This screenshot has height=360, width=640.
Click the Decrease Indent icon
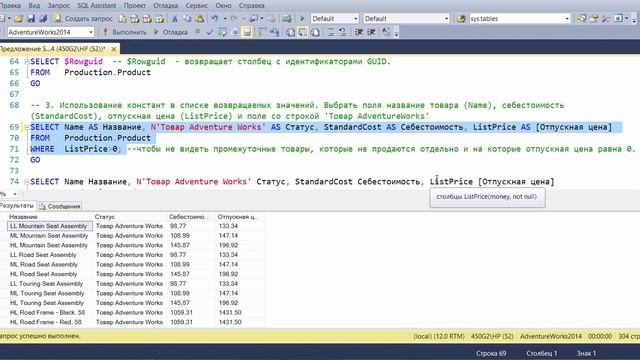[x=359, y=32]
